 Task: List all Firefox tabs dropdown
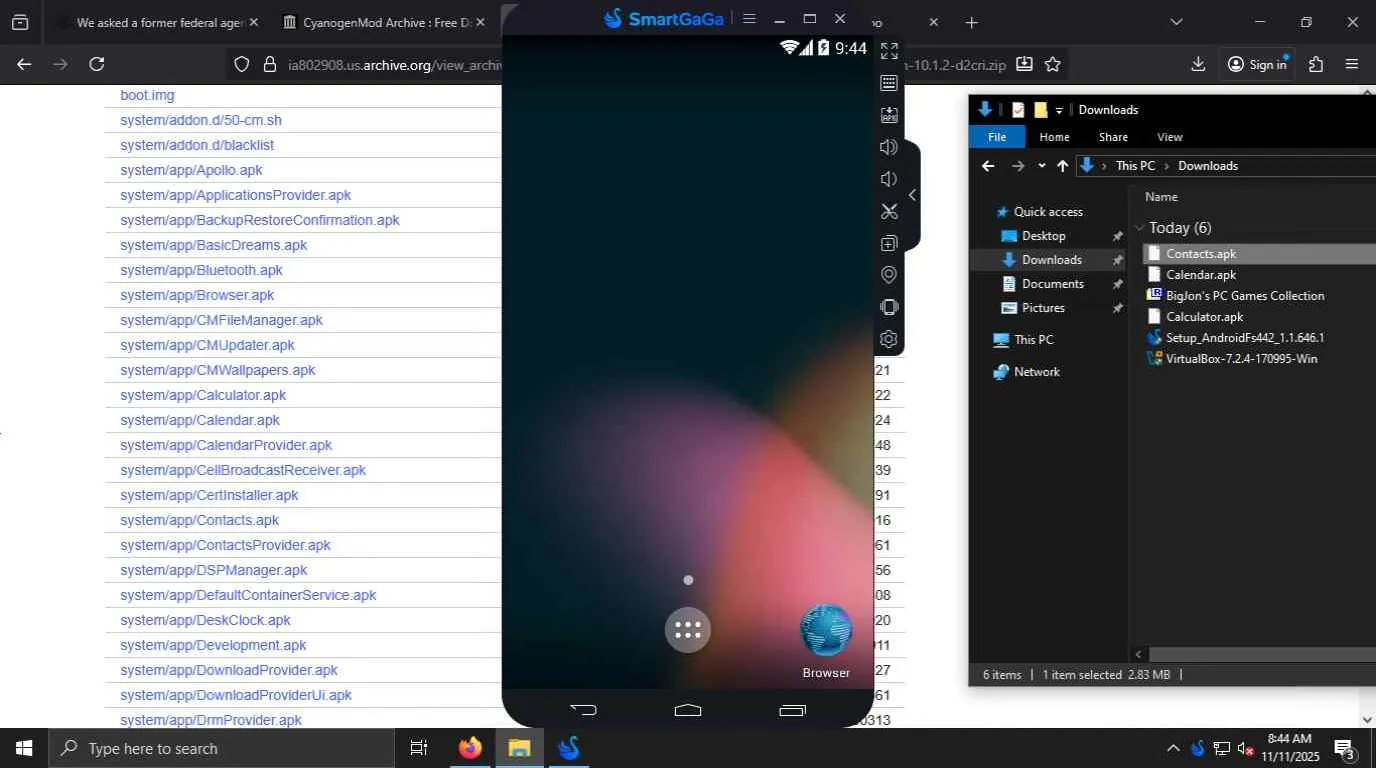point(1176,22)
